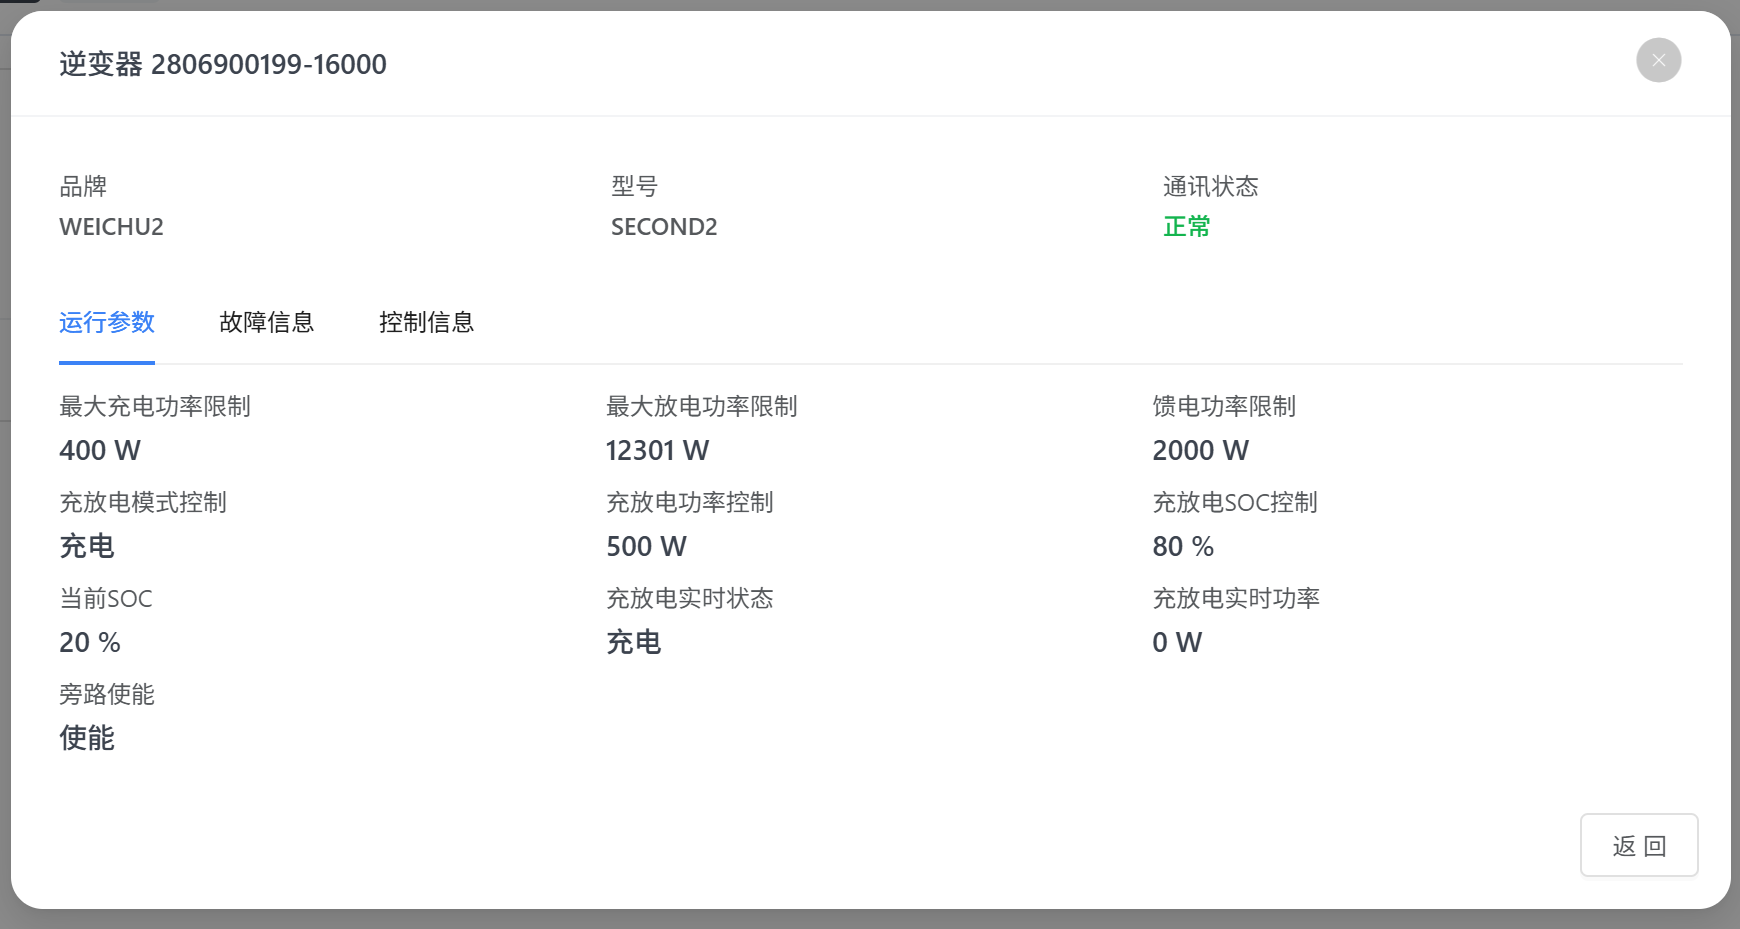Click the 充电 value under 充放电实时状态
Viewport: 1740px width, 929px height.
[634, 642]
